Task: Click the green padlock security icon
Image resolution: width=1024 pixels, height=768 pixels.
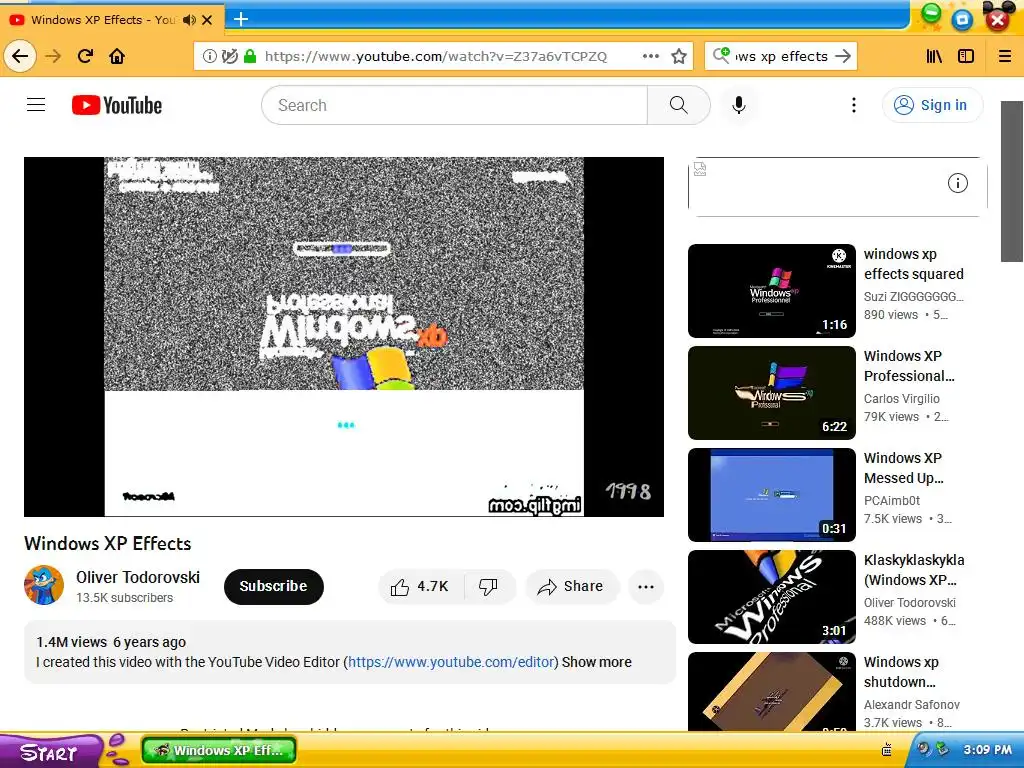Action: [x=249, y=56]
